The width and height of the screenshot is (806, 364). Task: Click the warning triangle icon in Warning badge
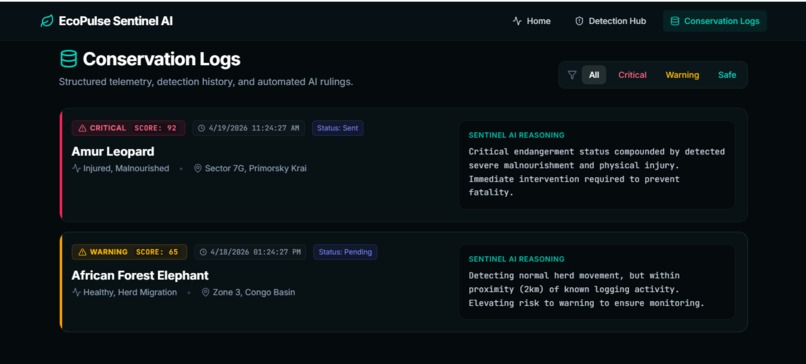coord(82,252)
